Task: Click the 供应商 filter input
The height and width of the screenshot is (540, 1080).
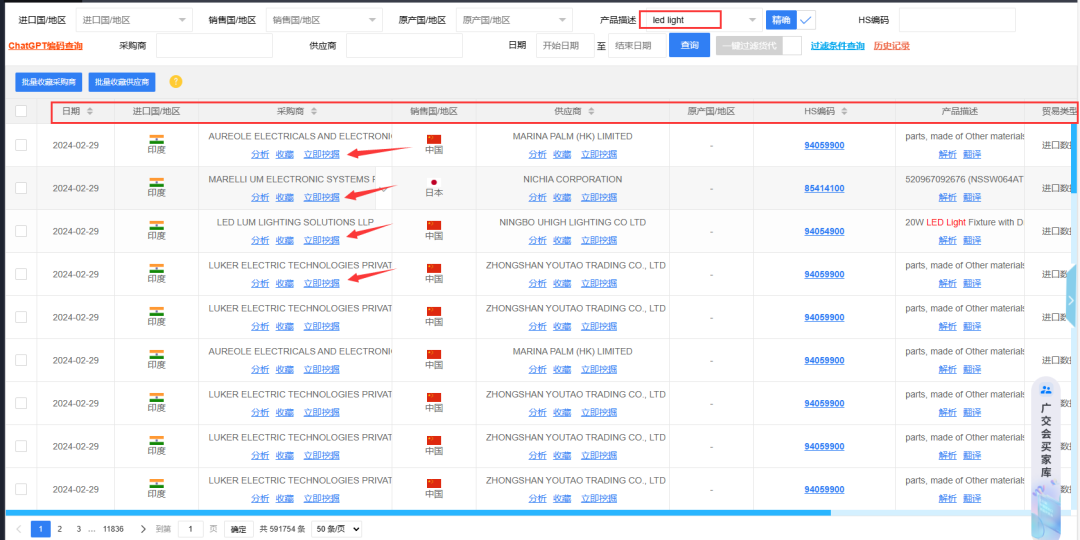Action: tap(404, 45)
